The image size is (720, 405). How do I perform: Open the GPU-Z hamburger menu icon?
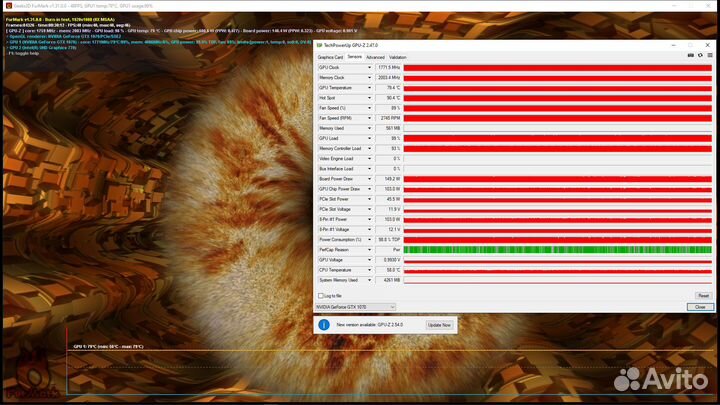point(710,56)
